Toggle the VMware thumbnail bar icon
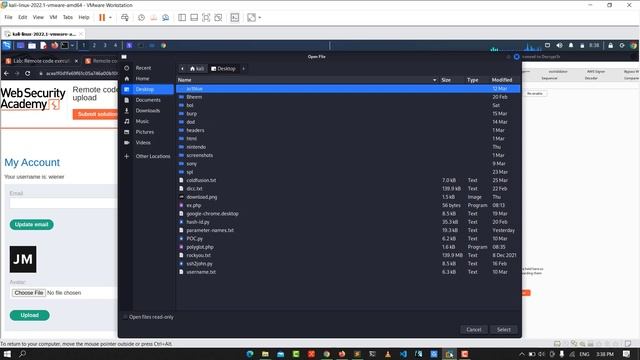This screenshot has height=360, width=640. [x=194, y=18]
